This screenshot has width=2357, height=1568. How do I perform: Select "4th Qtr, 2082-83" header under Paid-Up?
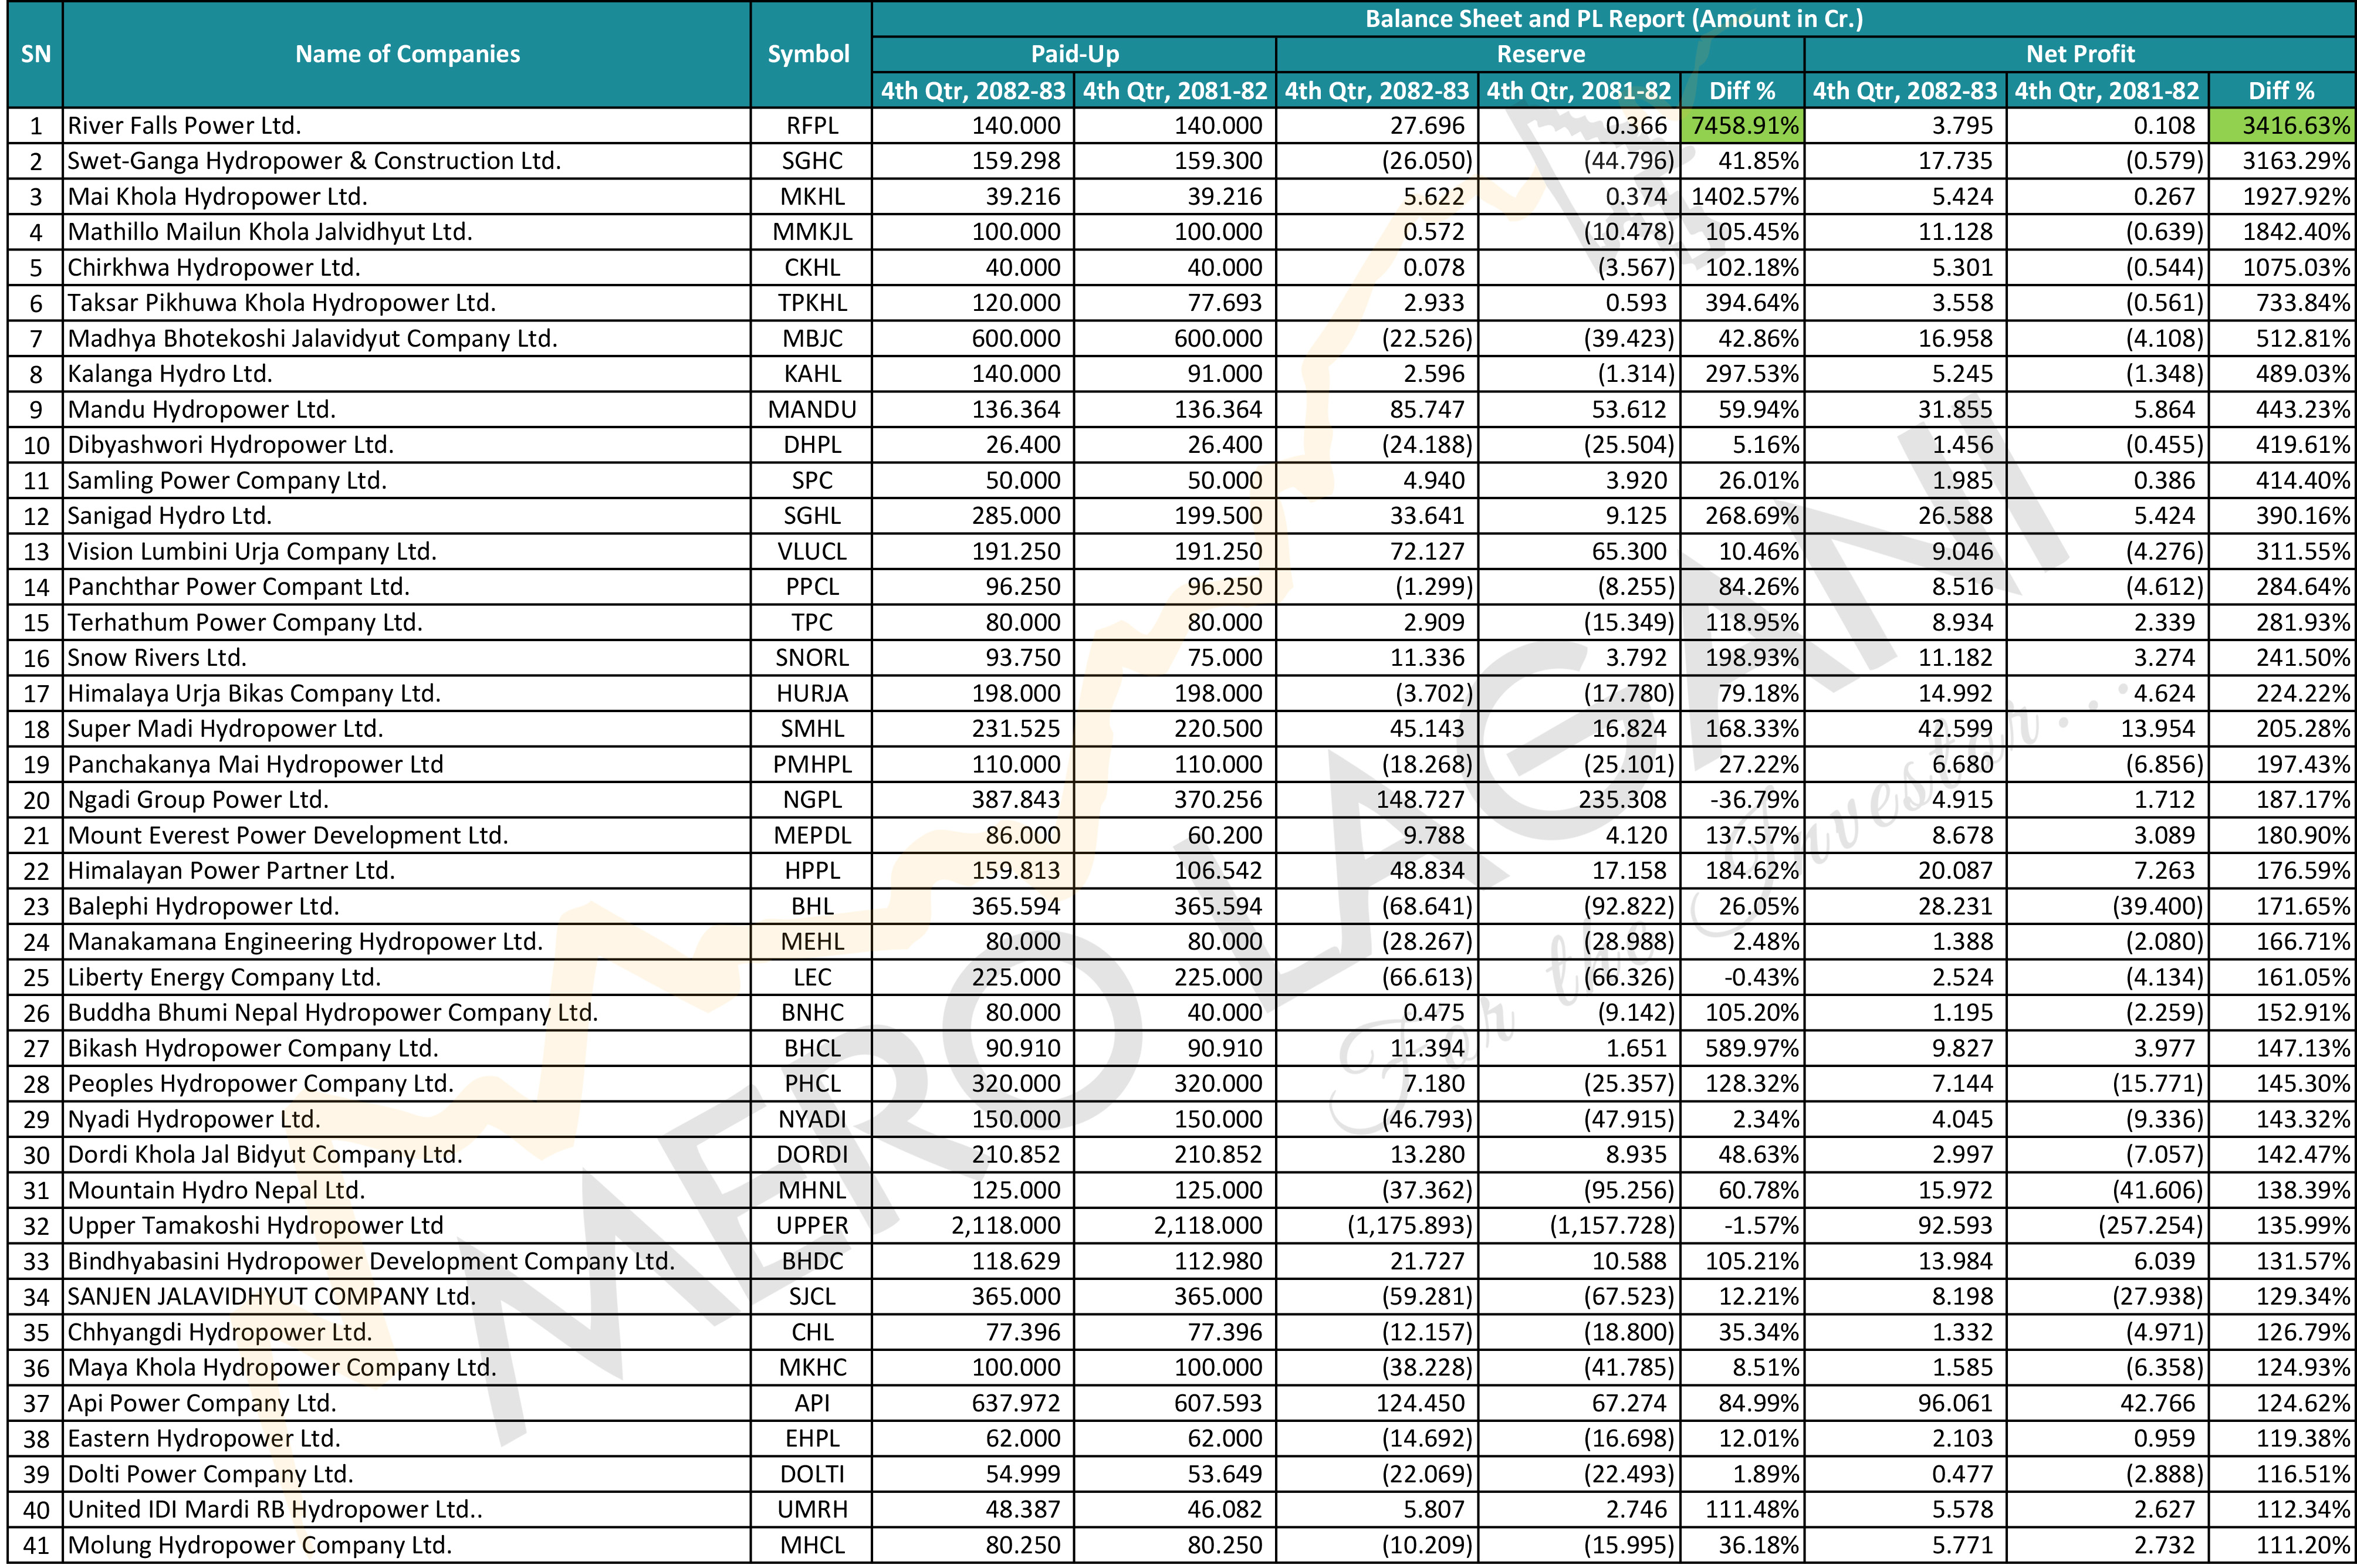click(x=973, y=91)
